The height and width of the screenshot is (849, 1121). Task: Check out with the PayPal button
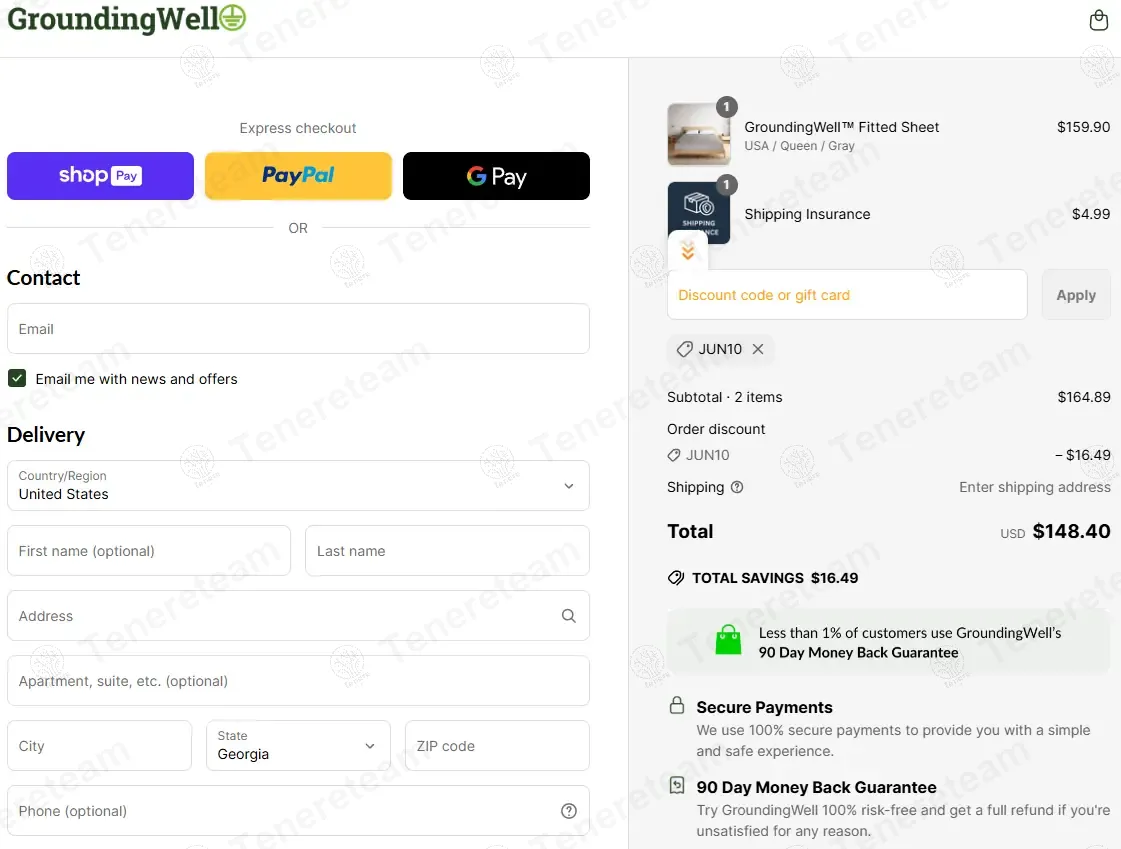pos(298,176)
